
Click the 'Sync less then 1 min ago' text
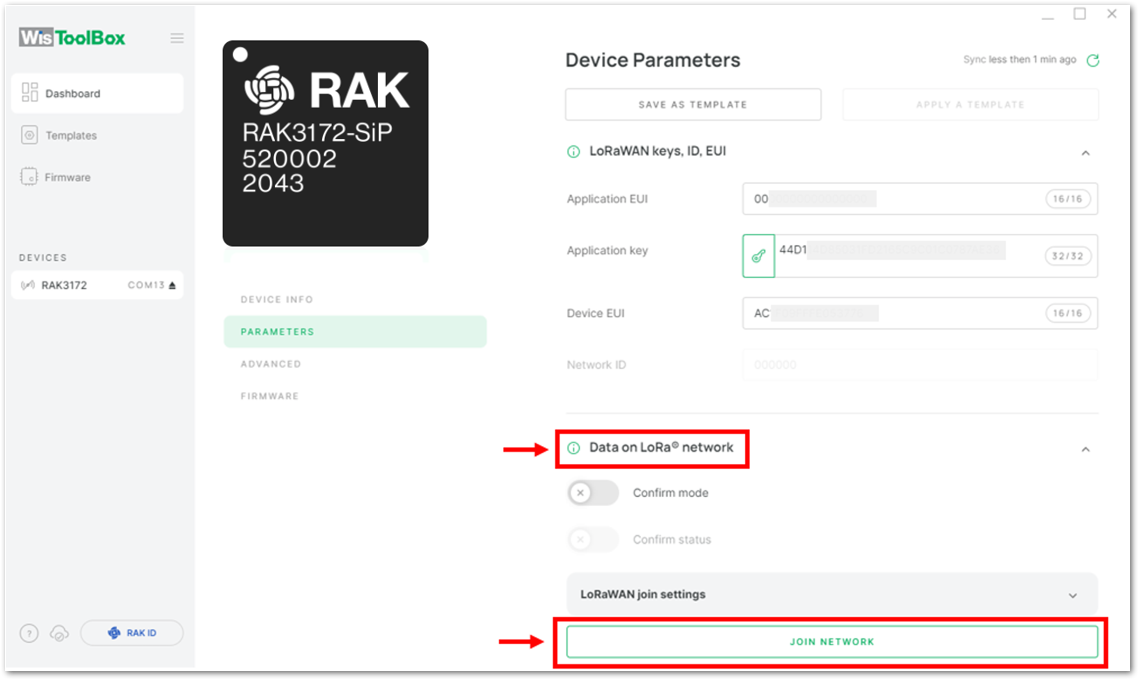(1019, 60)
